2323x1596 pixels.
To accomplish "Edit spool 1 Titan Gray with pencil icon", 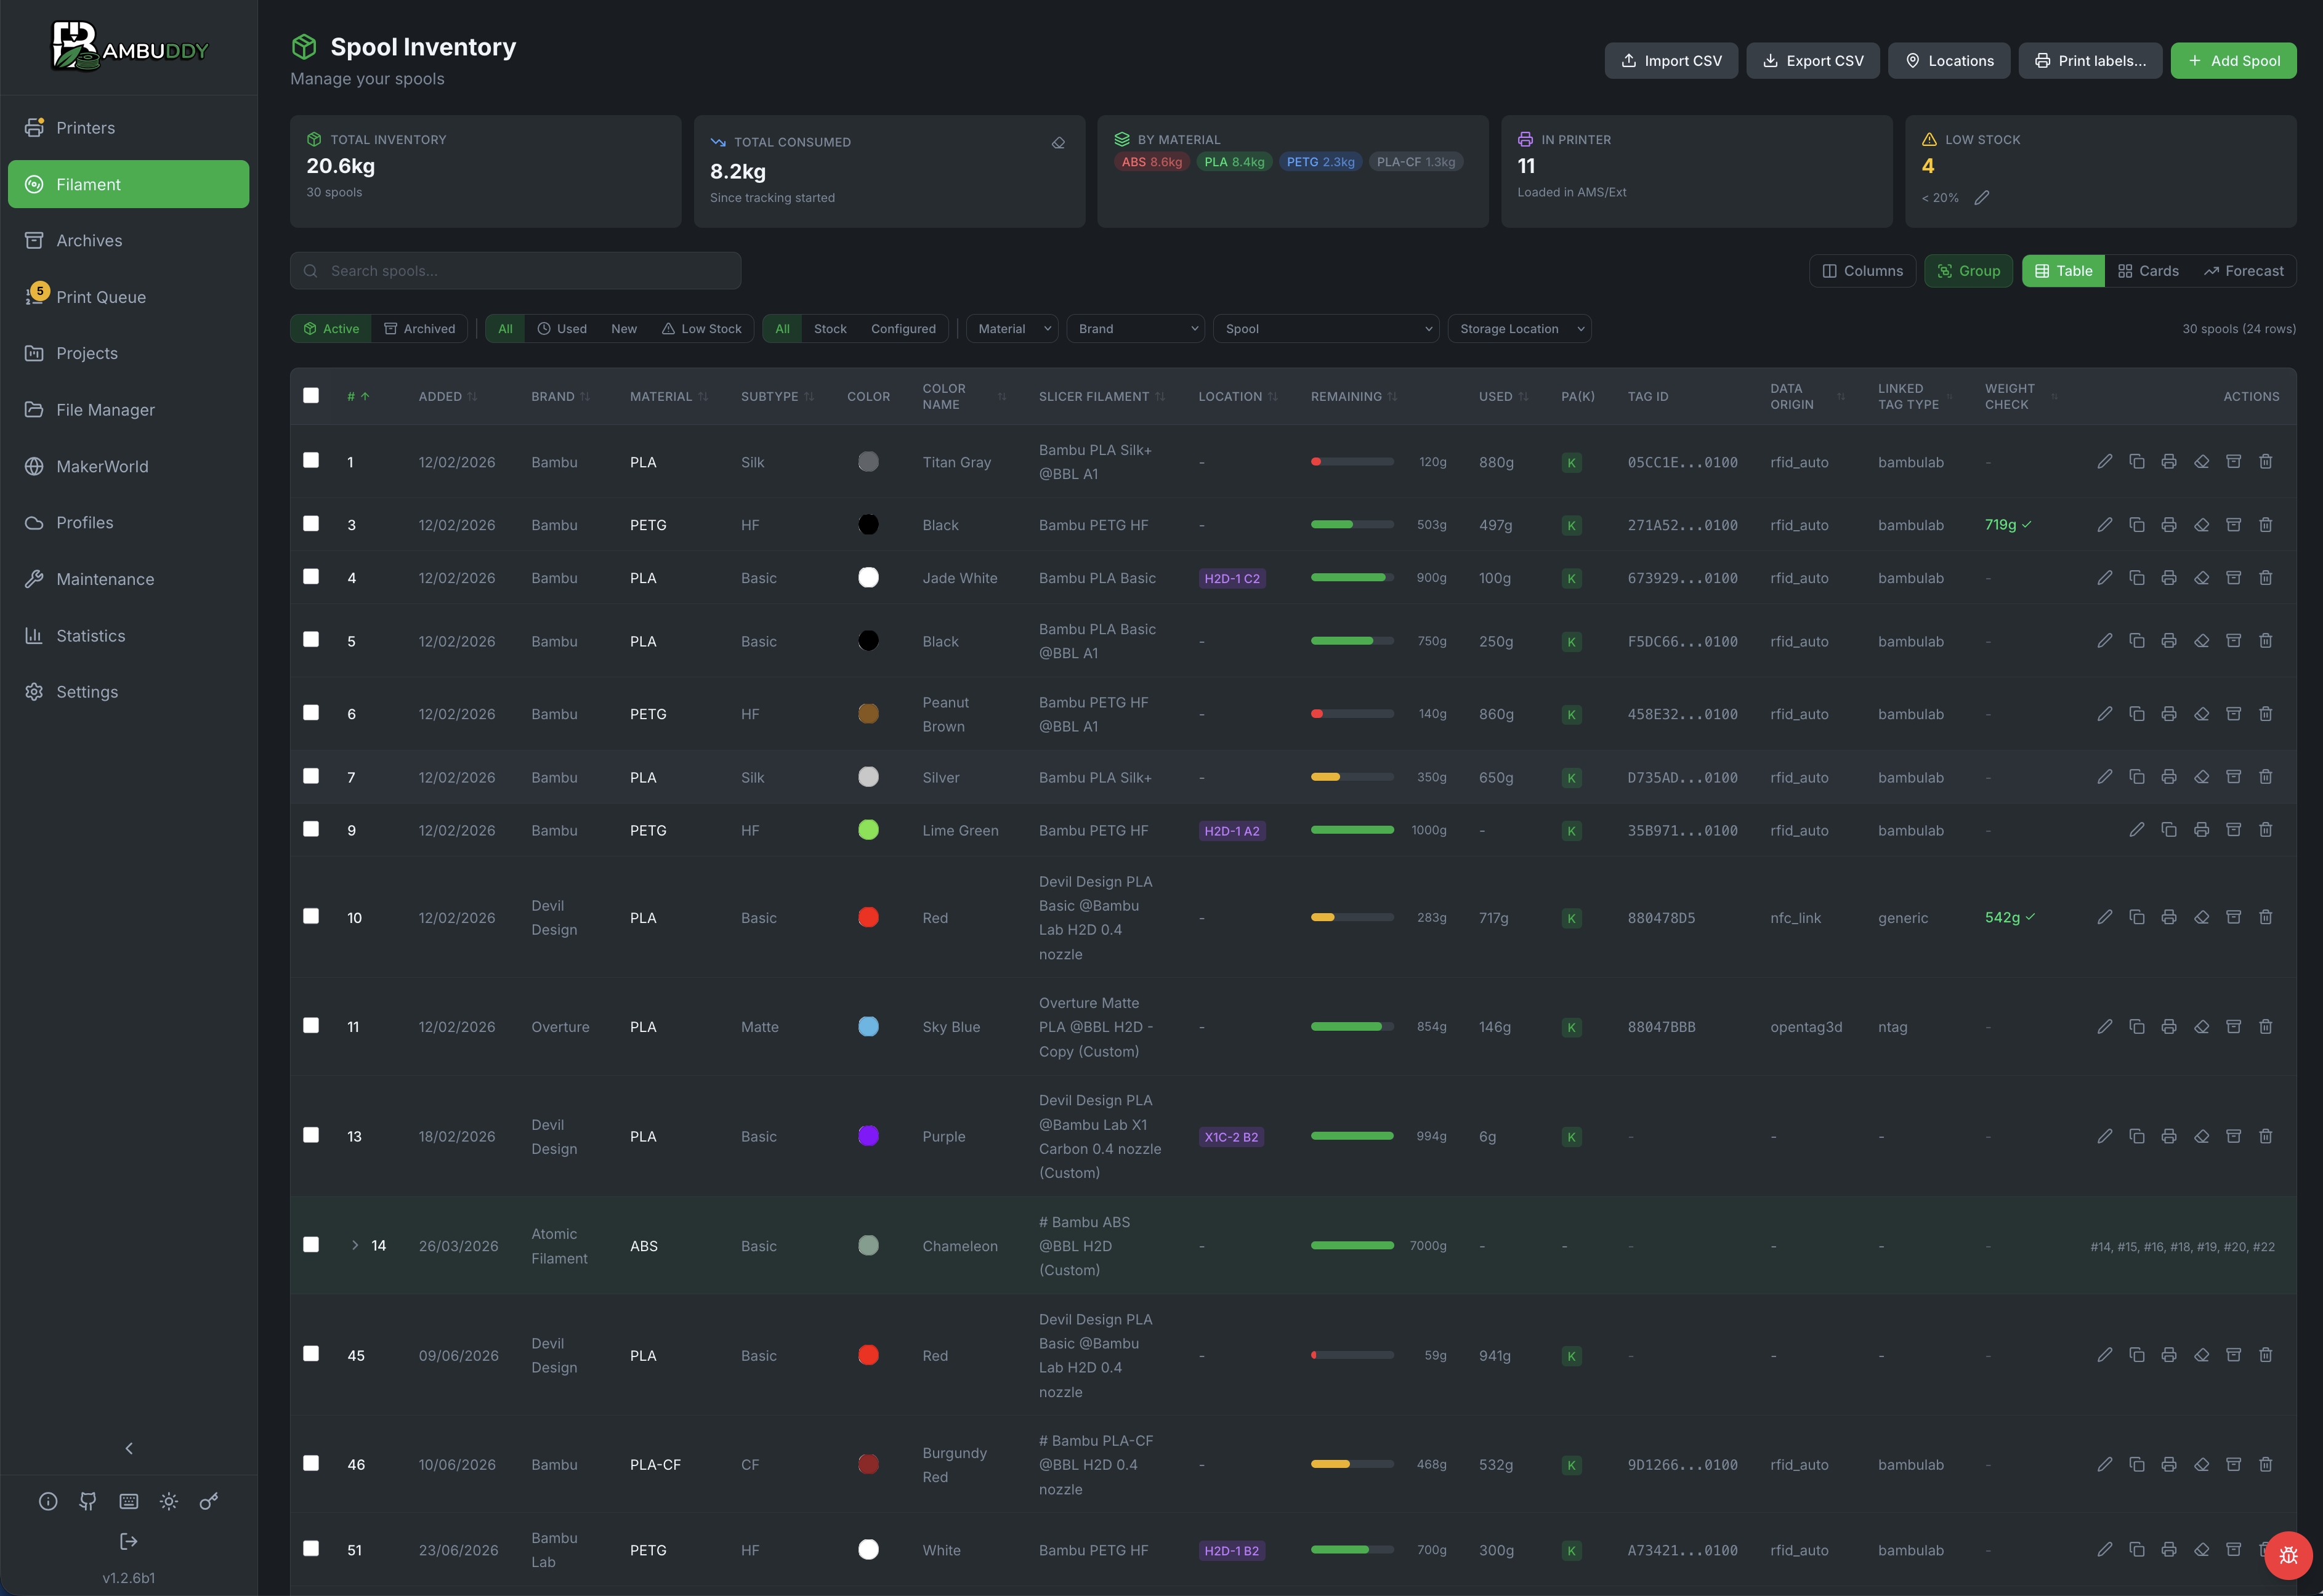I will click(x=2105, y=461).
